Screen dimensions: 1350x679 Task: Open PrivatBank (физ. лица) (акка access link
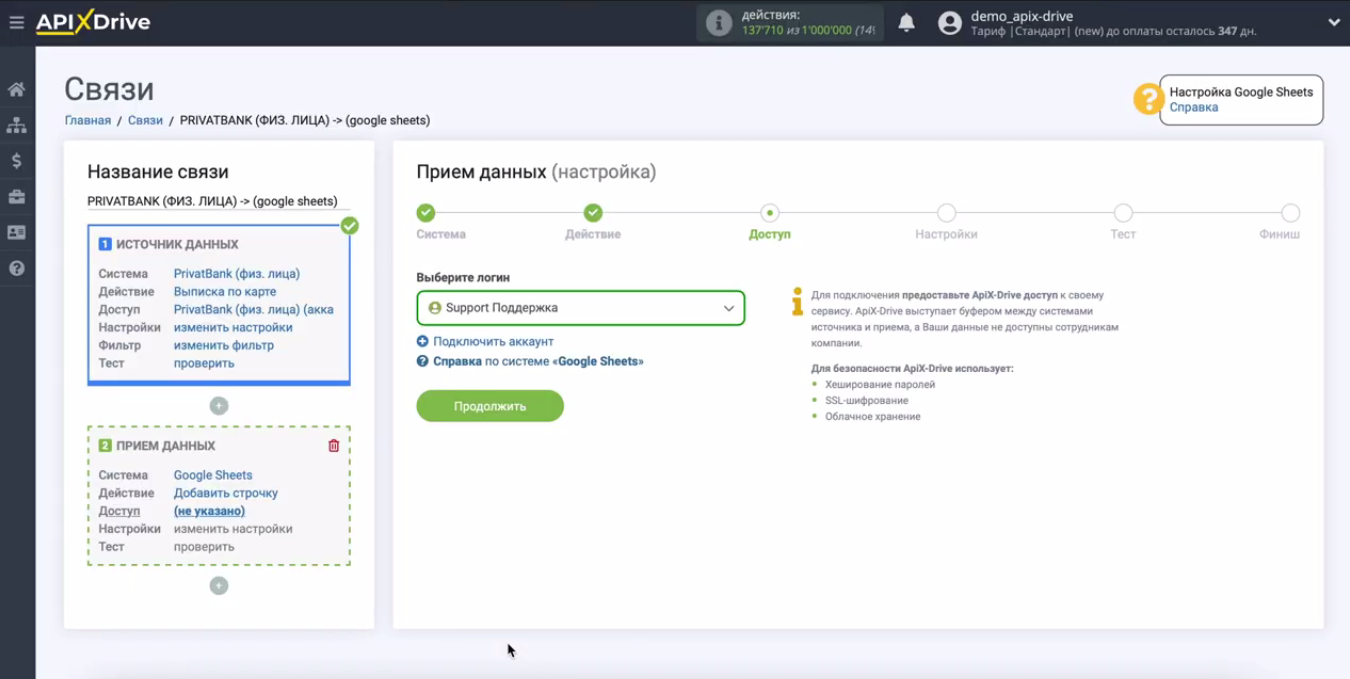coord(254,310)
